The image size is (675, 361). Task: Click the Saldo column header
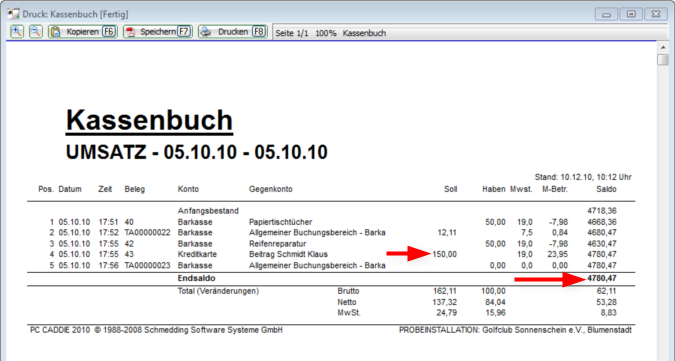pyautogui.click(x=606, y=189)
